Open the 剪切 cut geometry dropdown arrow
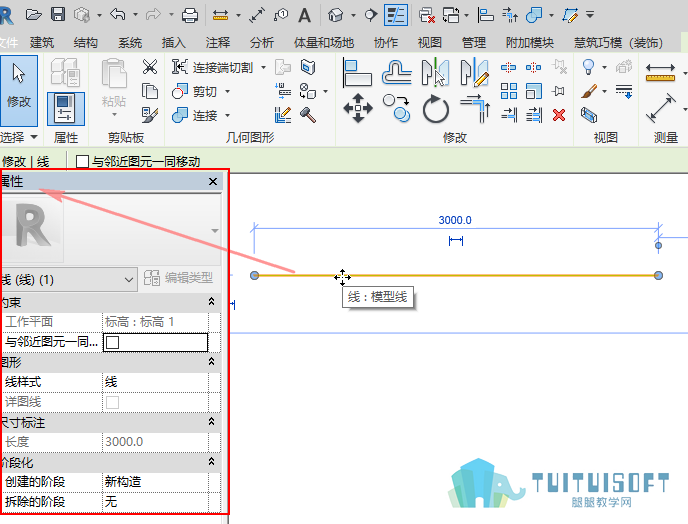The image size is (688, 524). (227, 91)
